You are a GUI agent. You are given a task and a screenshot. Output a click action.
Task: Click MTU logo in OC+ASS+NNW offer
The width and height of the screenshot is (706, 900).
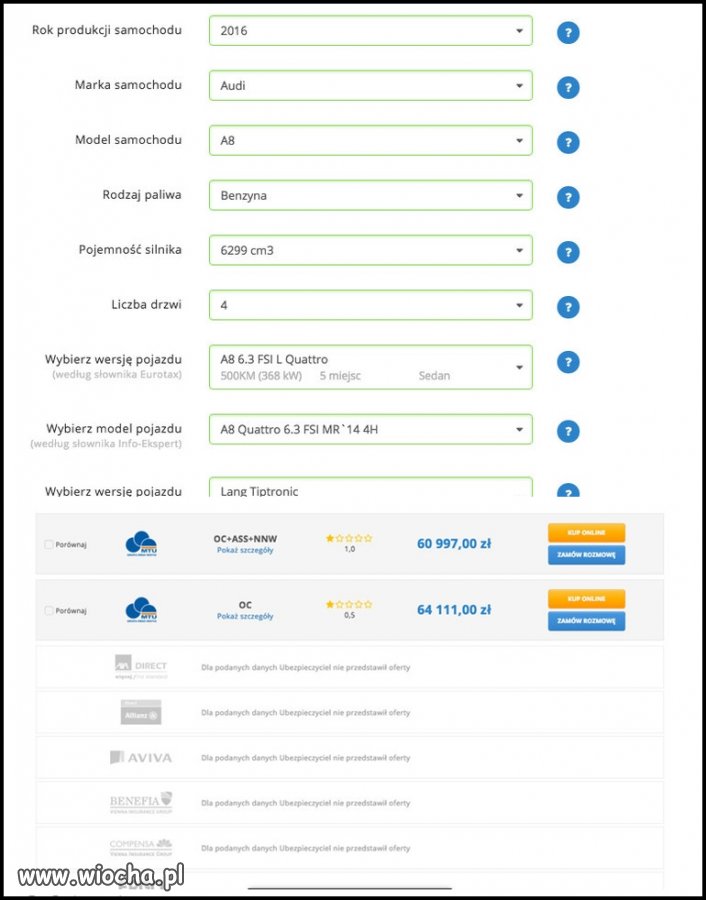click(141, 544)
